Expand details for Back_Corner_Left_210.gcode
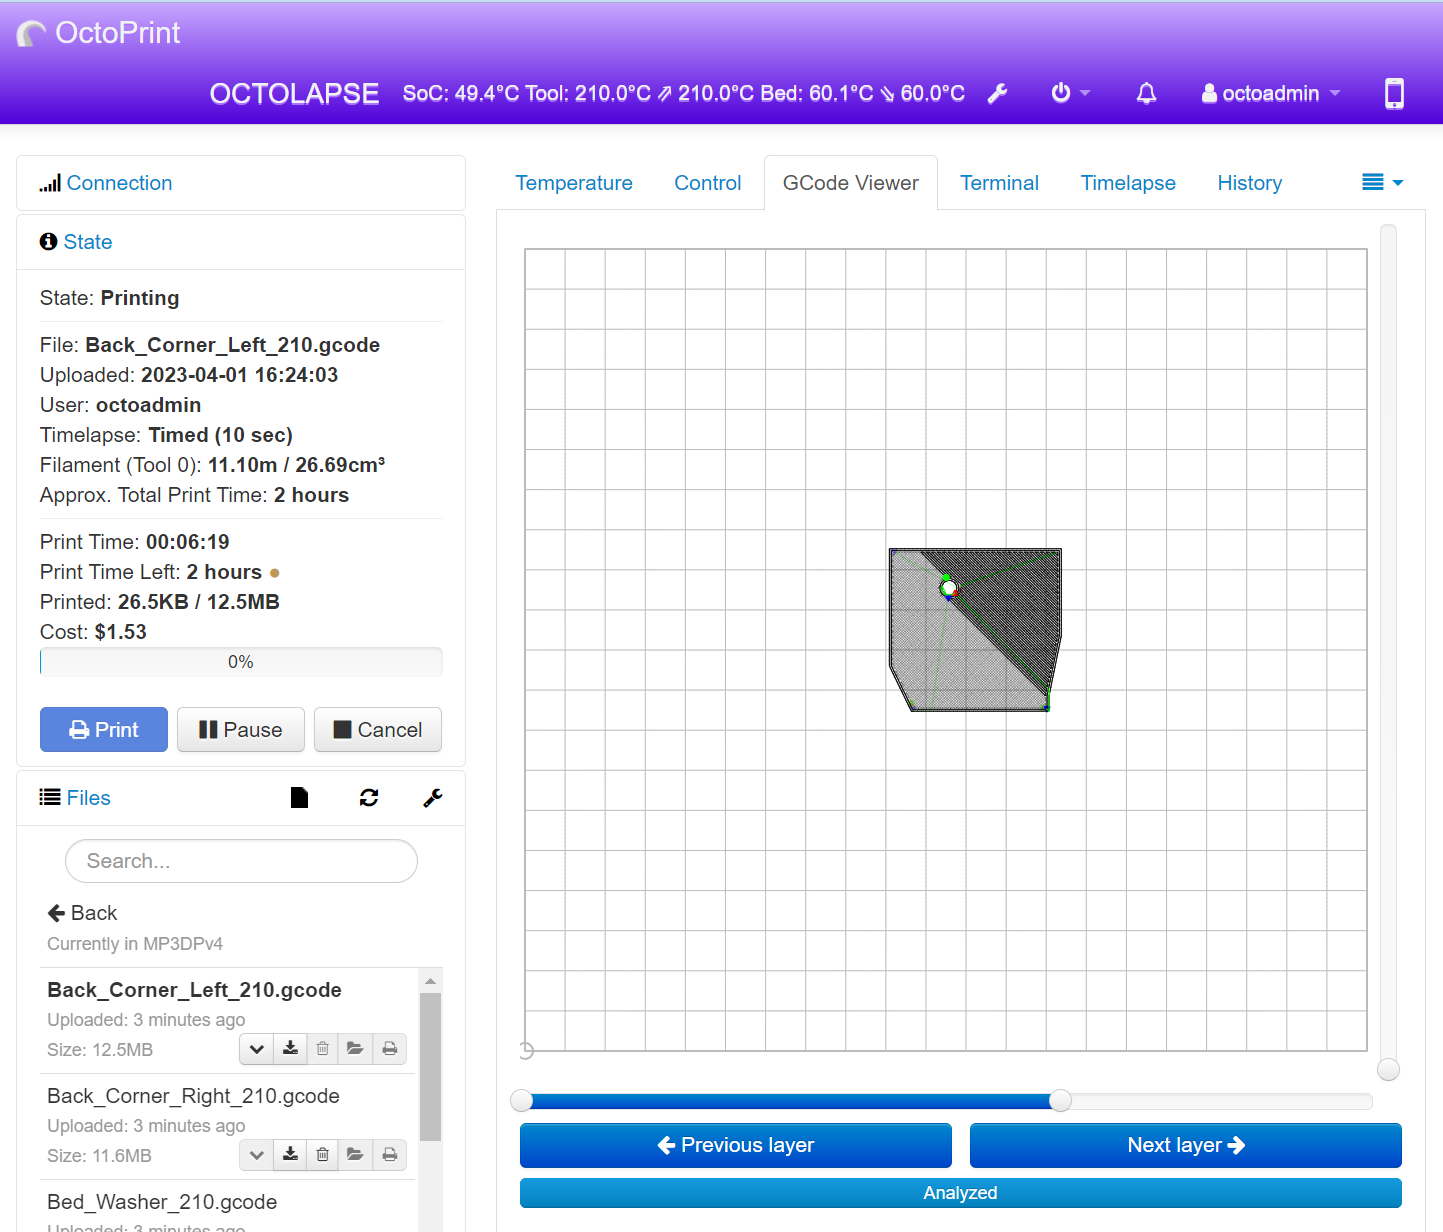Viewport: 1443px width, 1232px height. coord(257,1049)
